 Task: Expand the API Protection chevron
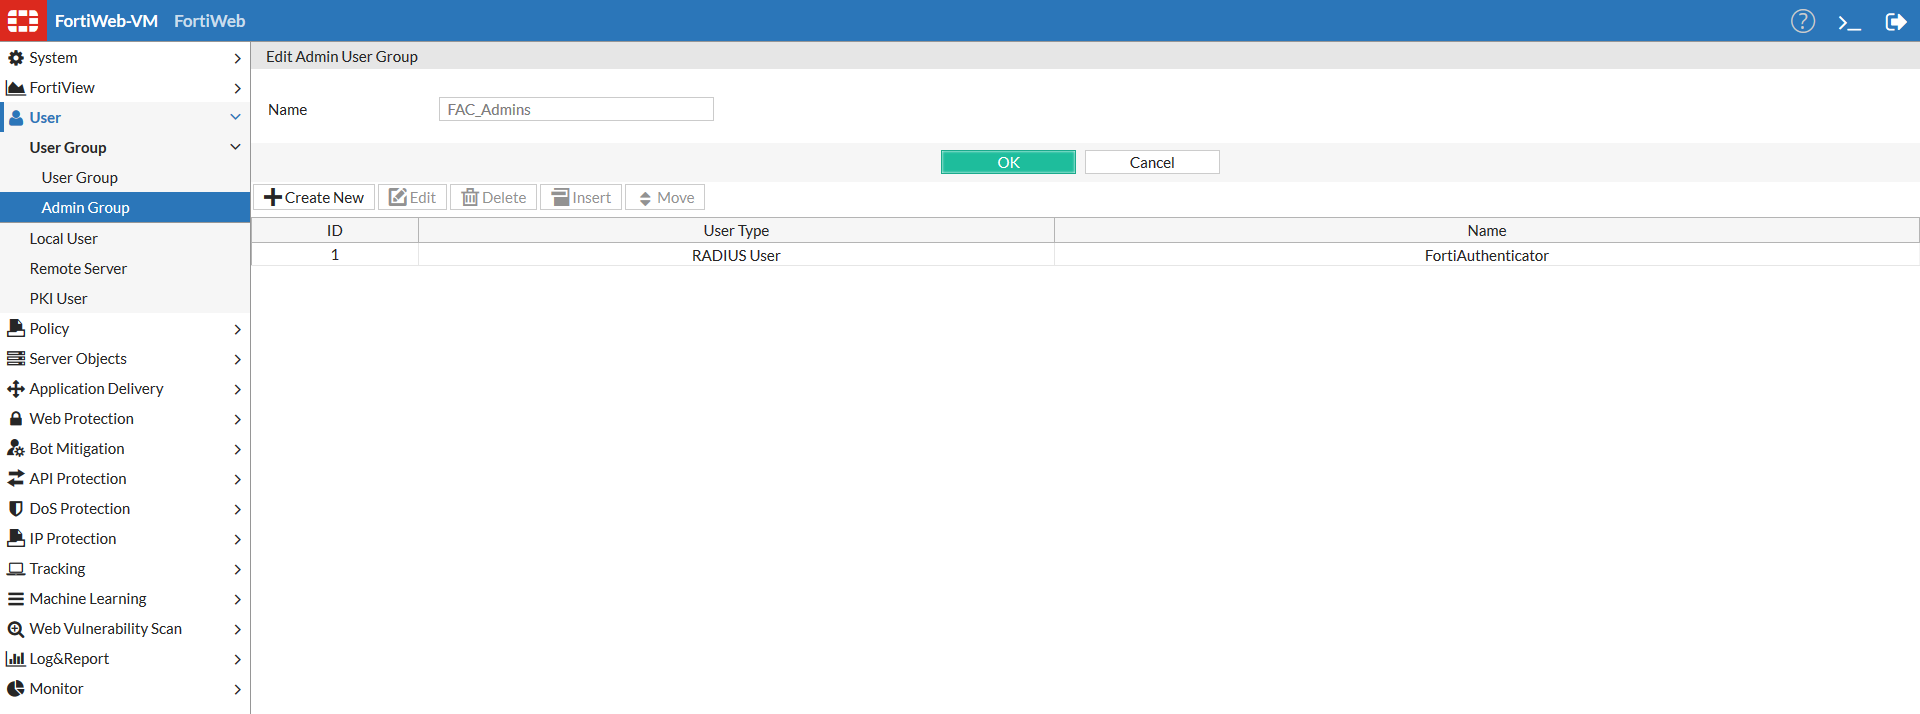tap(237, 479)
